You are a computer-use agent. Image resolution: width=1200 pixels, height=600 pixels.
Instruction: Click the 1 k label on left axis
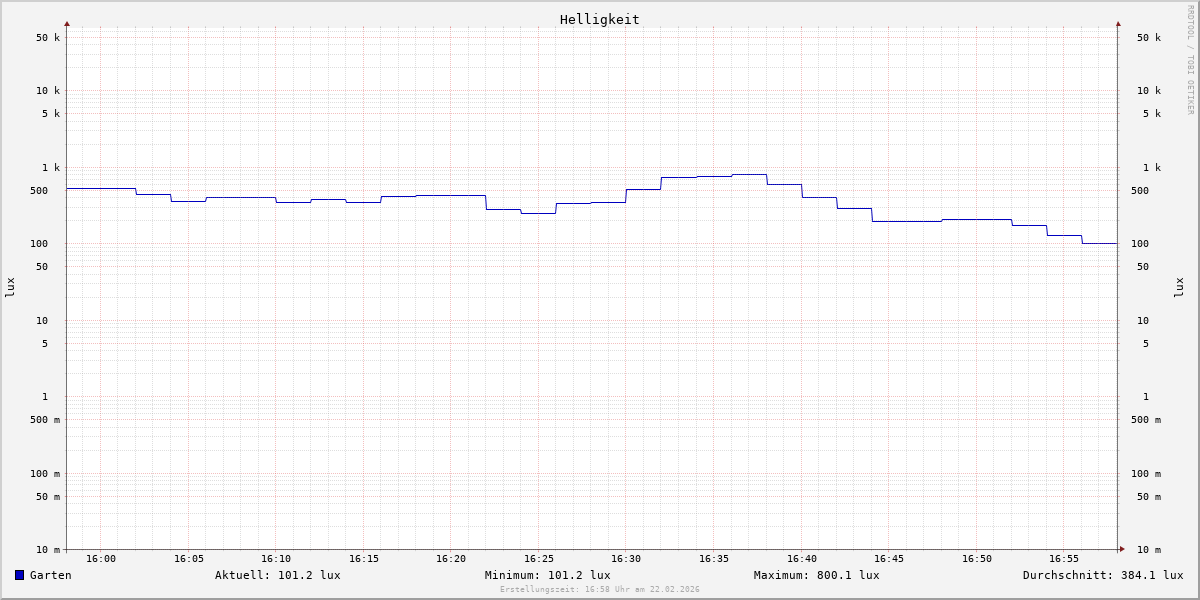point(49,168)
